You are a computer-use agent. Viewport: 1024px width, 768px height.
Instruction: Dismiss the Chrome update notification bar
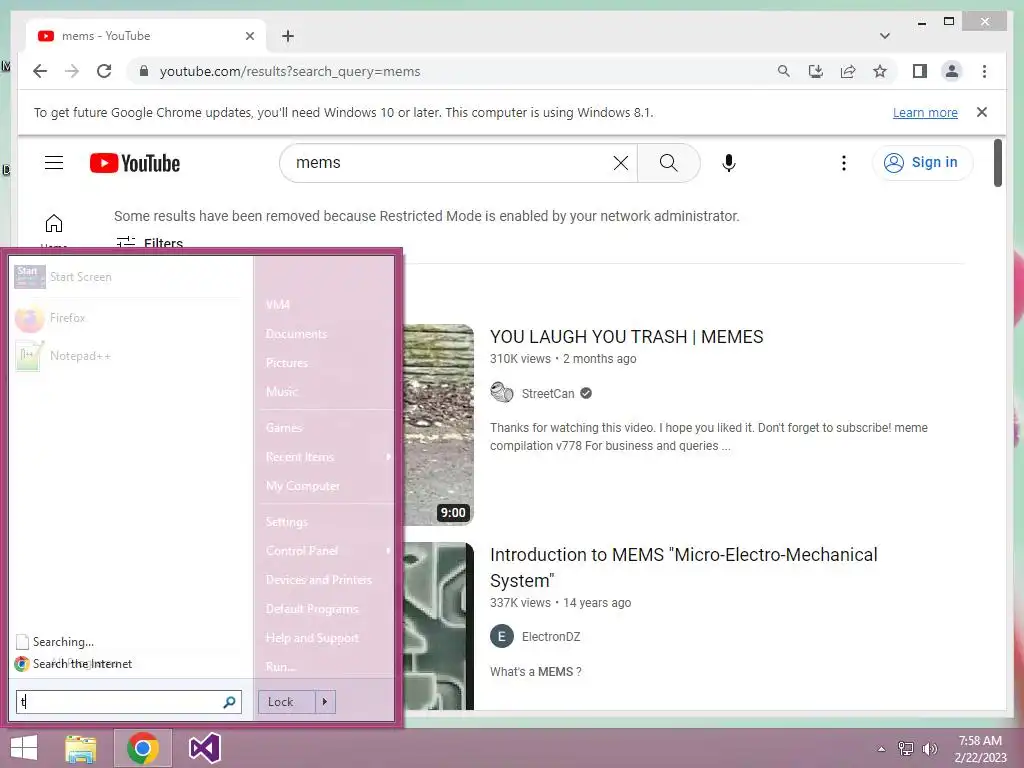tap(981, 112)
